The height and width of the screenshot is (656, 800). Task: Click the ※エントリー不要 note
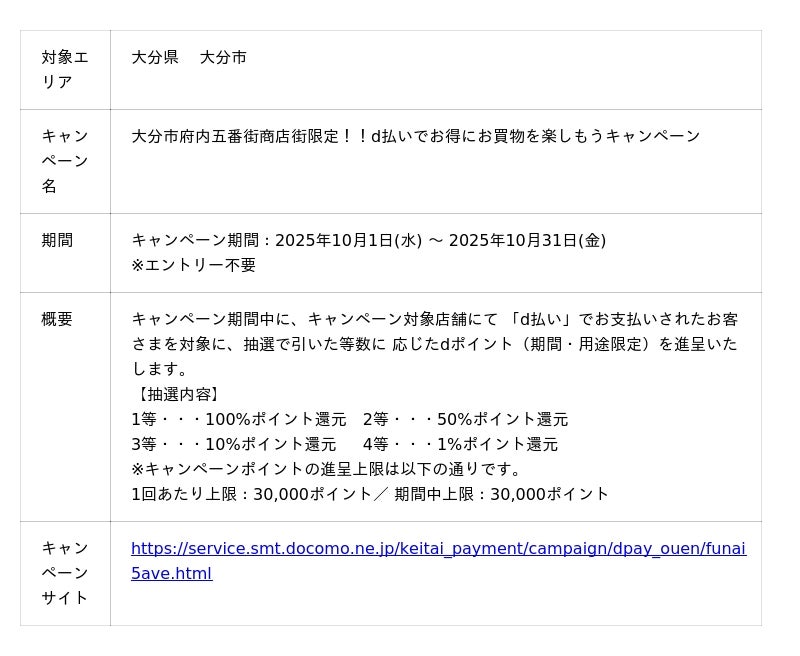click(x=193, y=265)
